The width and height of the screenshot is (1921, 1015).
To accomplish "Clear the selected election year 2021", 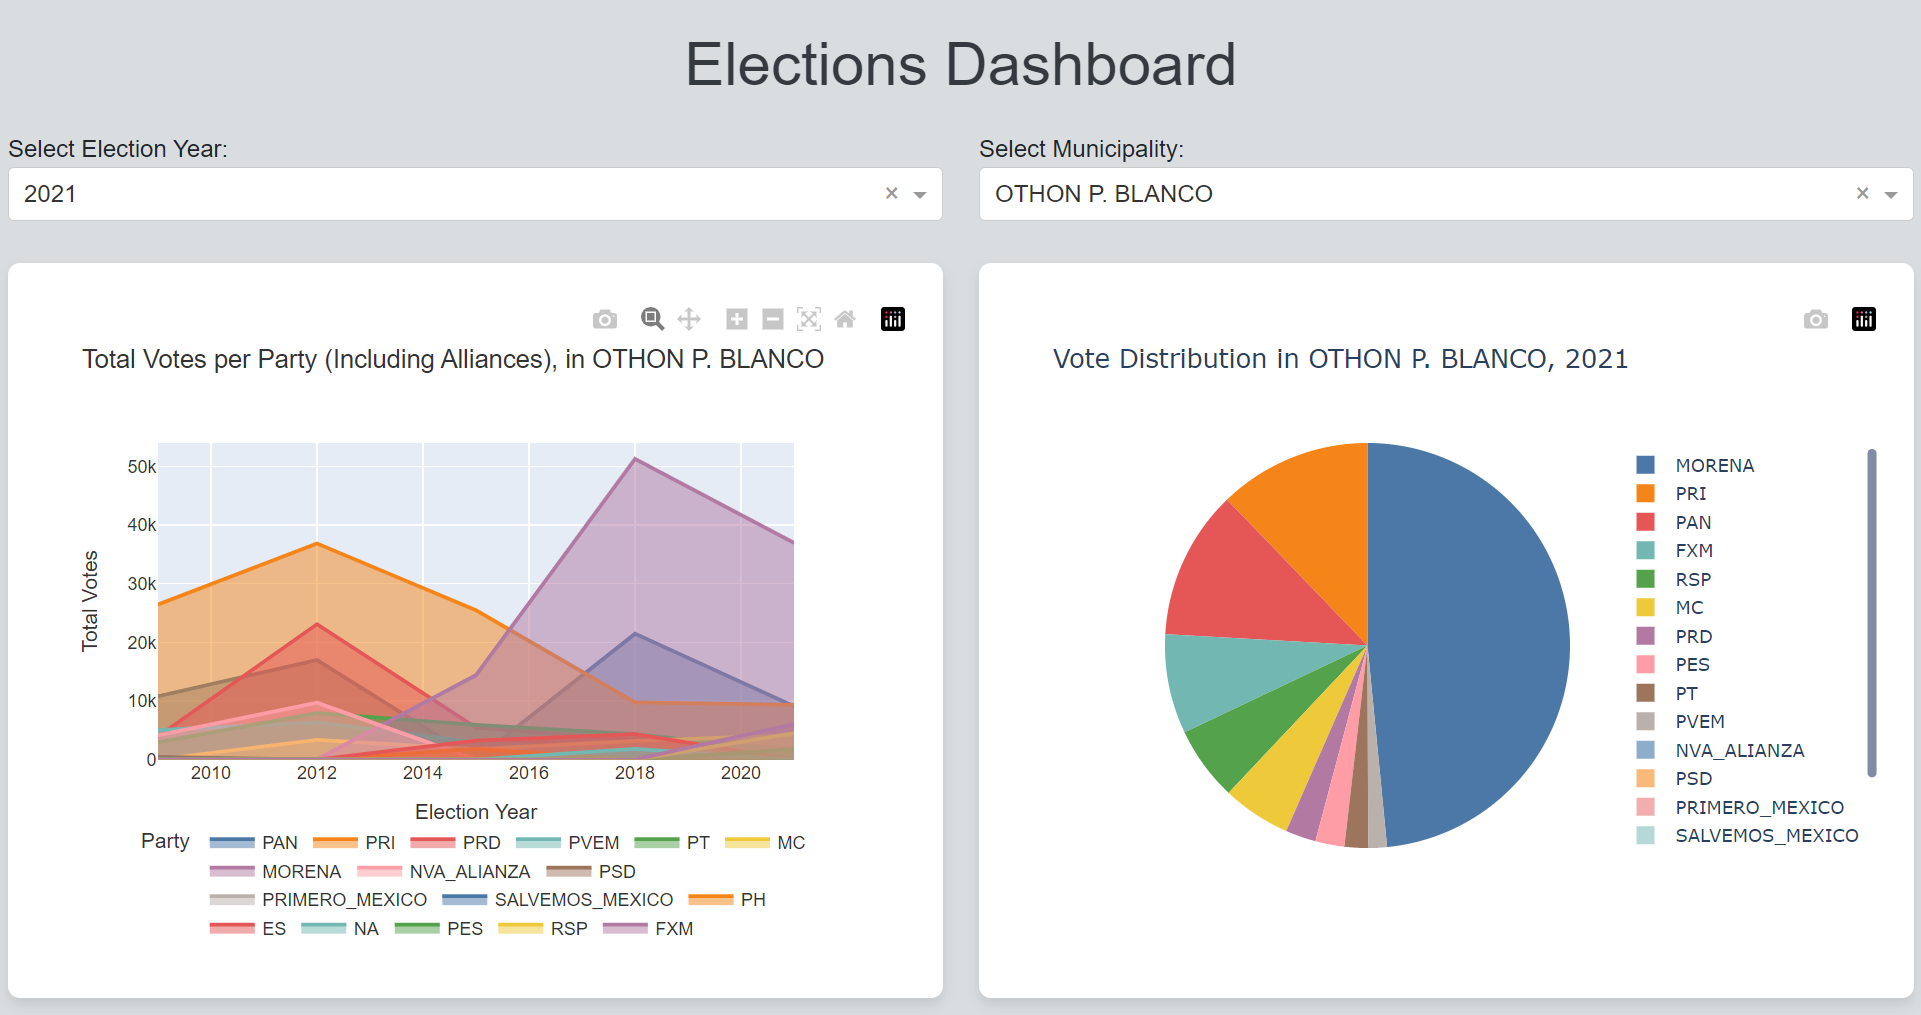I will (x=892, y=193).
